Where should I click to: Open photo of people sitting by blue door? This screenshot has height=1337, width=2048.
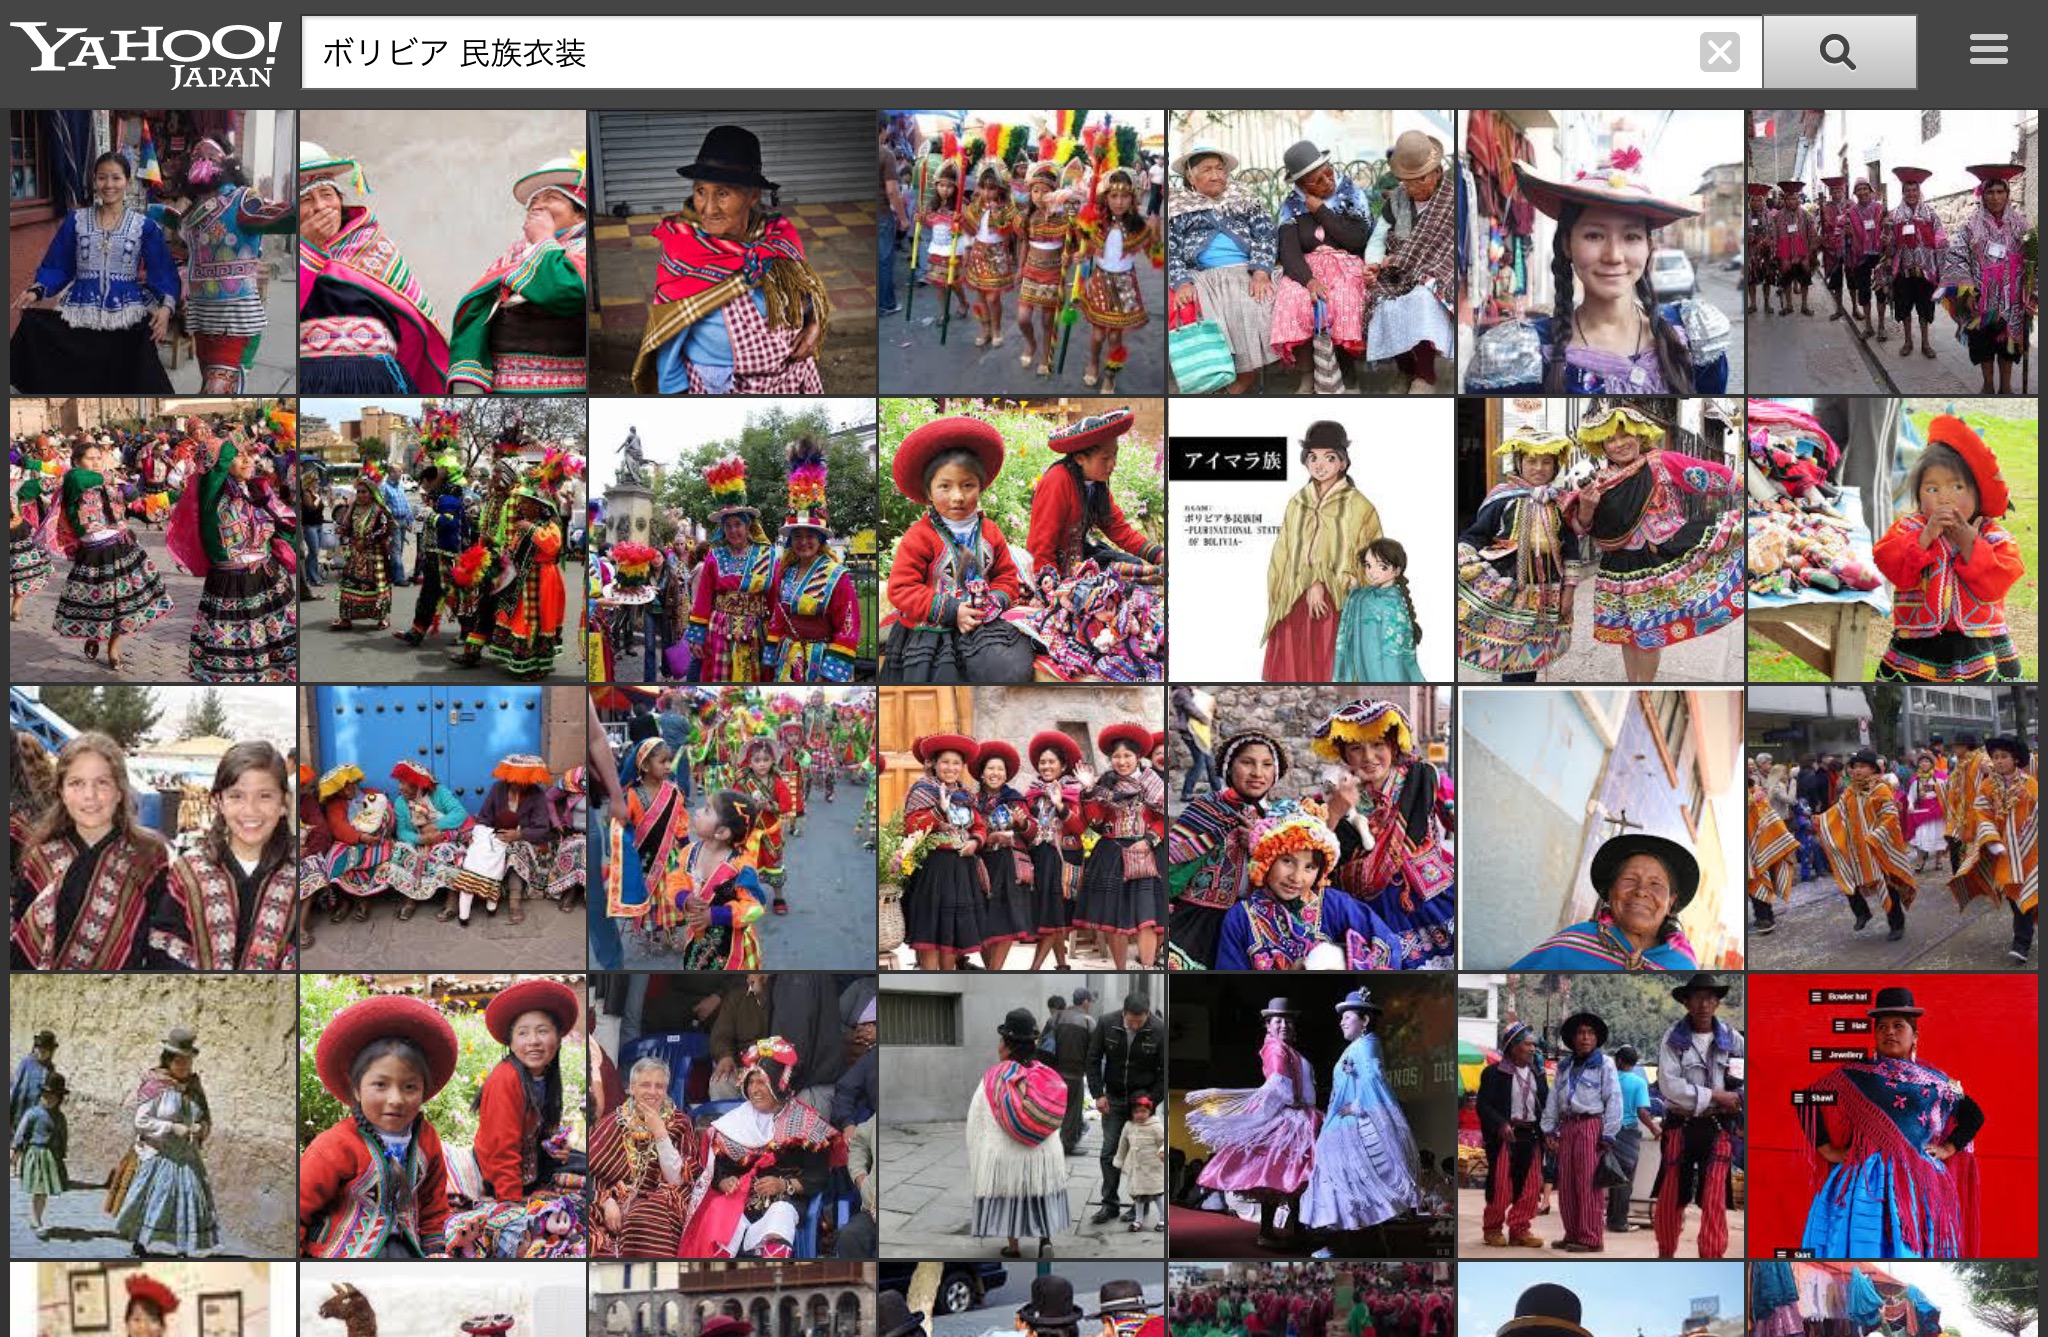click(x=442, y=828)
